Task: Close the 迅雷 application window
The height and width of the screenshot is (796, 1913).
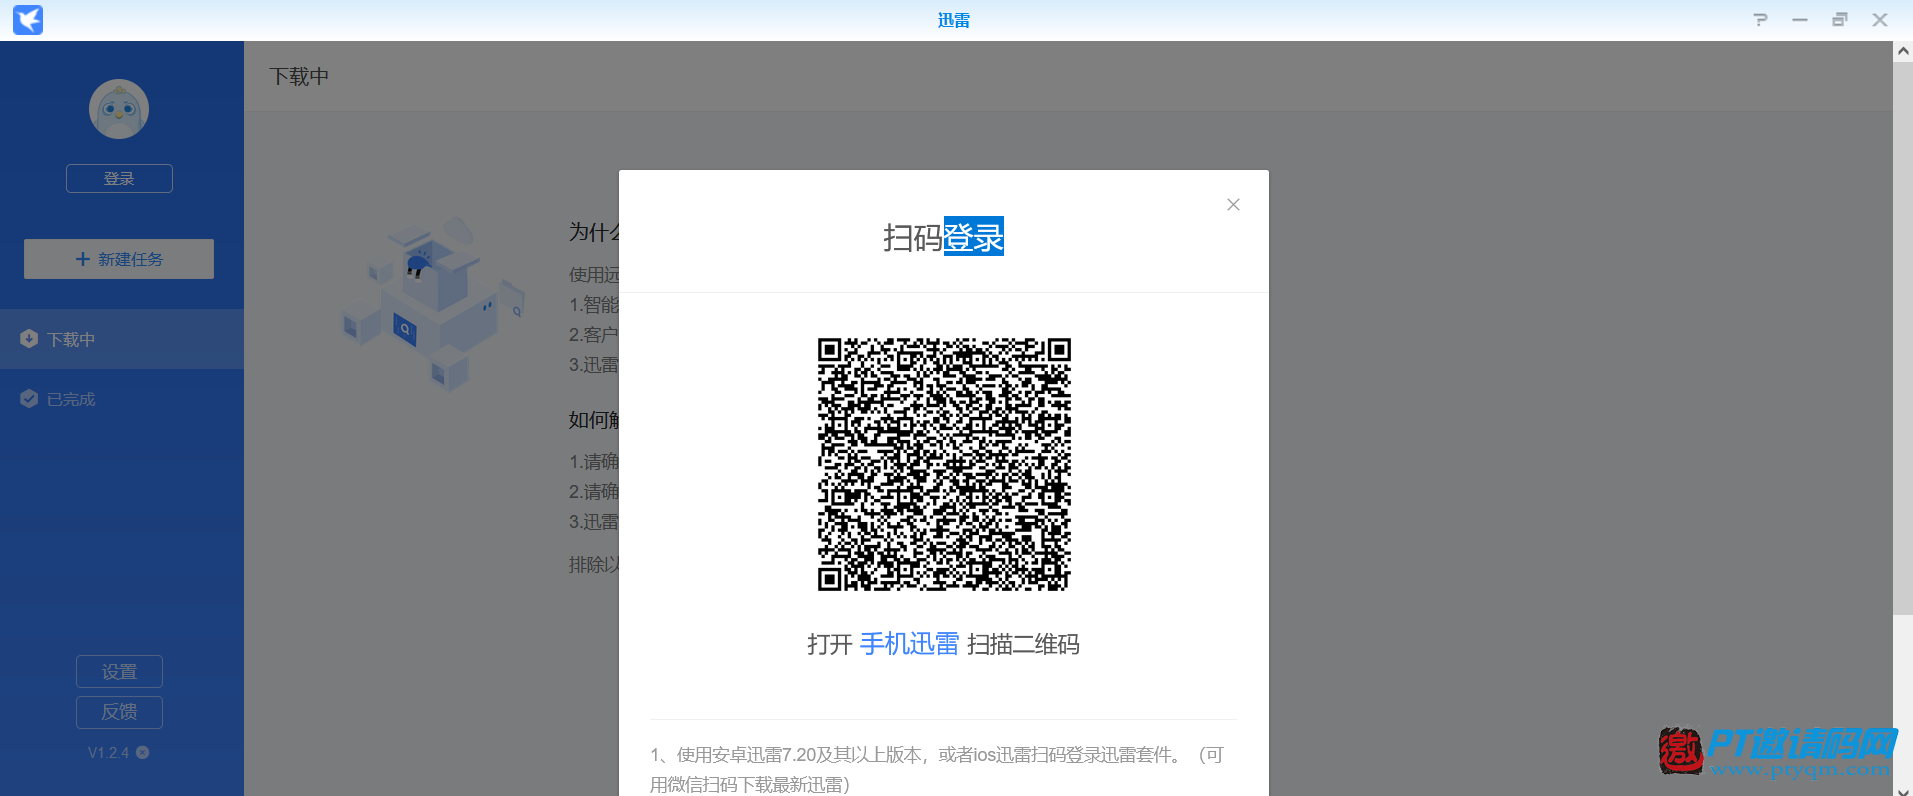Action: point(1880,20)
